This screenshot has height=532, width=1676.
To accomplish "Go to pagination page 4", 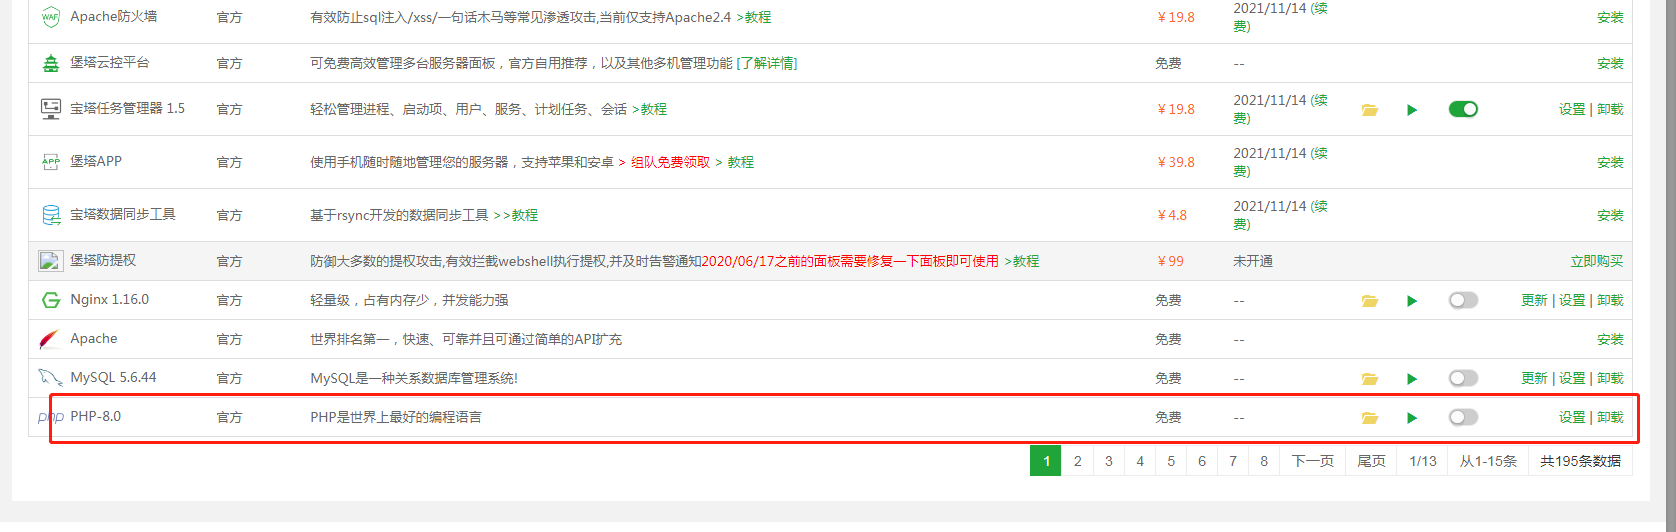I will 1140,461.
